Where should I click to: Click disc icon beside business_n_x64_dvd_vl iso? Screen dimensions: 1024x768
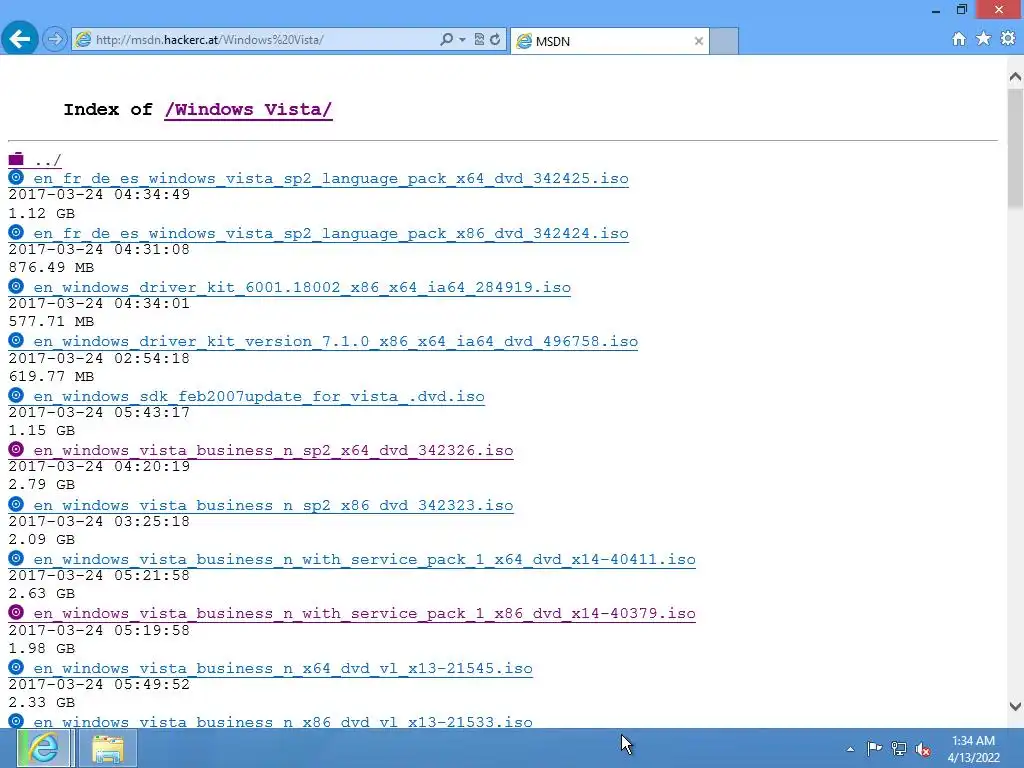[x=16, y=667]
